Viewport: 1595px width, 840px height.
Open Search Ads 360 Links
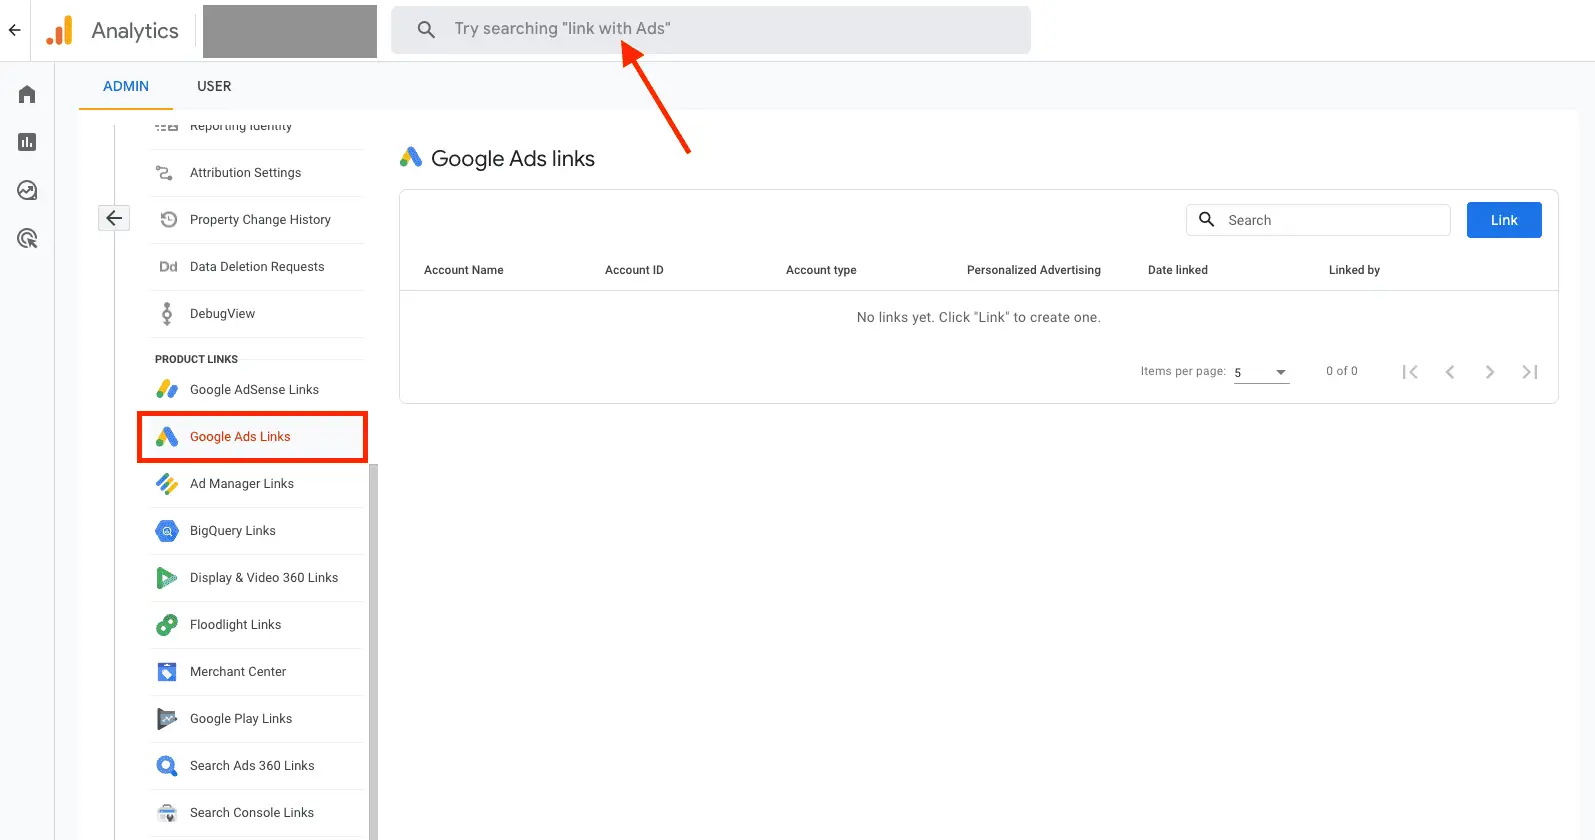[x=256, y=766]
